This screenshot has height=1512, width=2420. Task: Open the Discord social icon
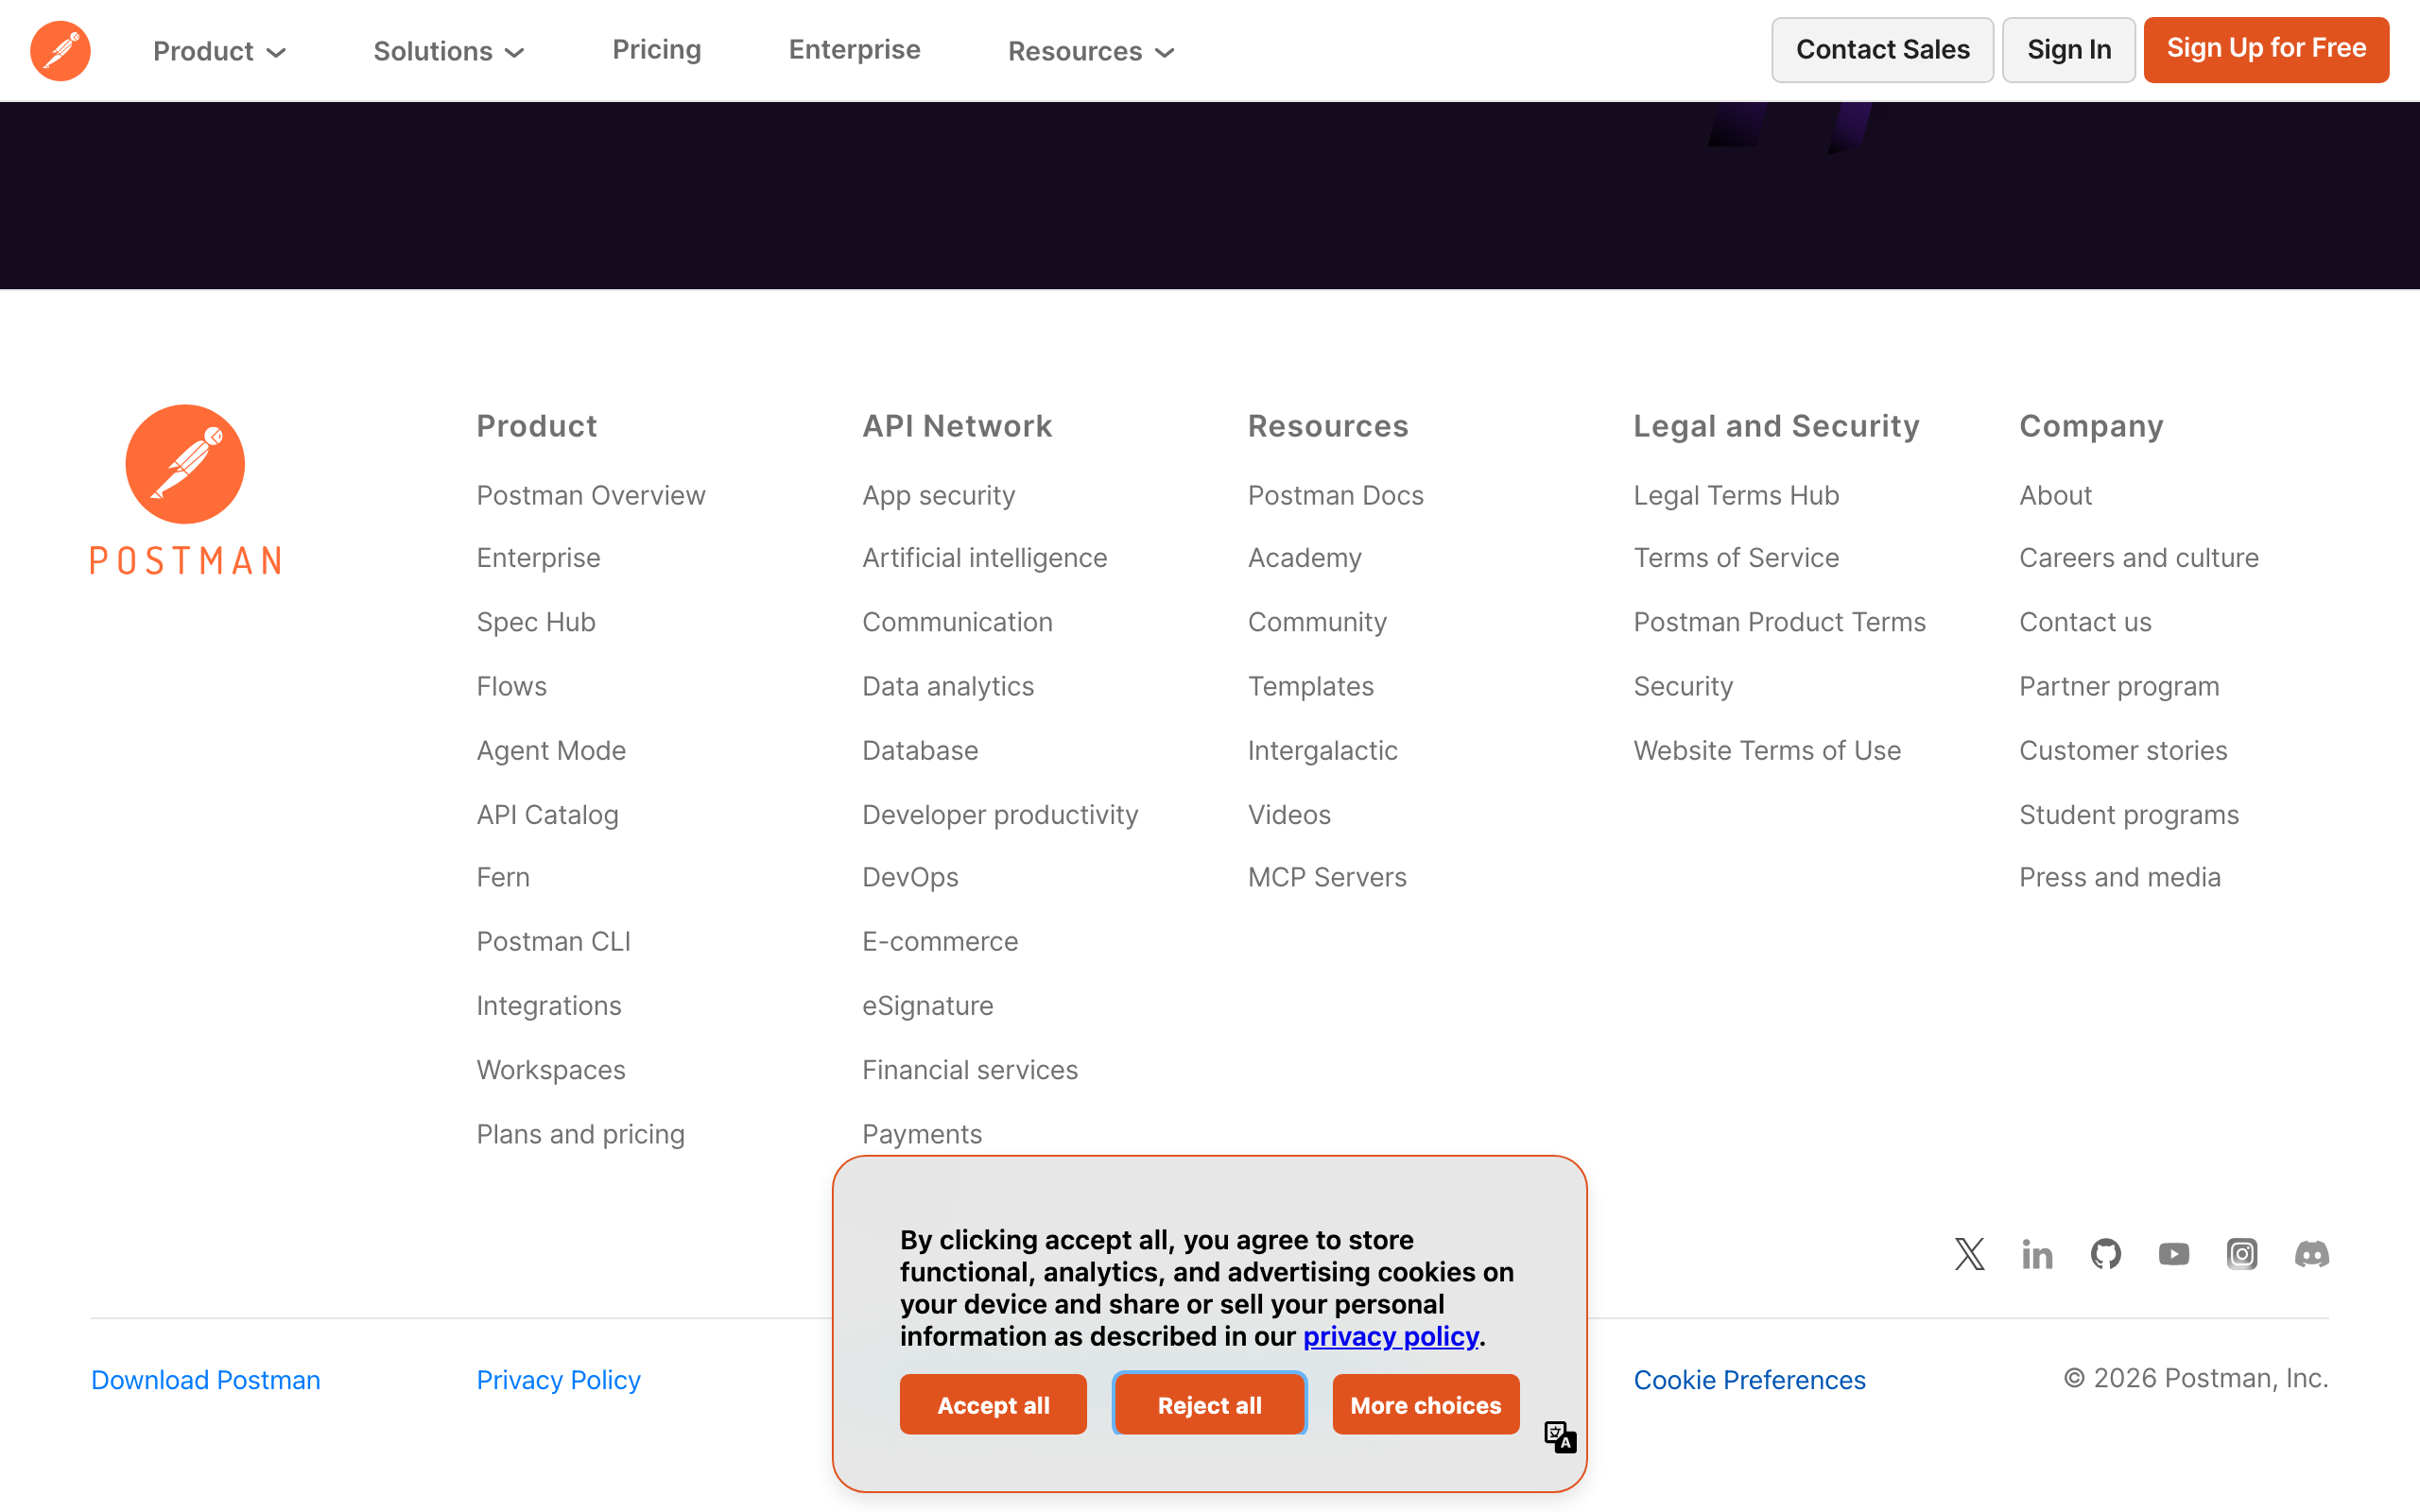[x=2311, y=1254]
